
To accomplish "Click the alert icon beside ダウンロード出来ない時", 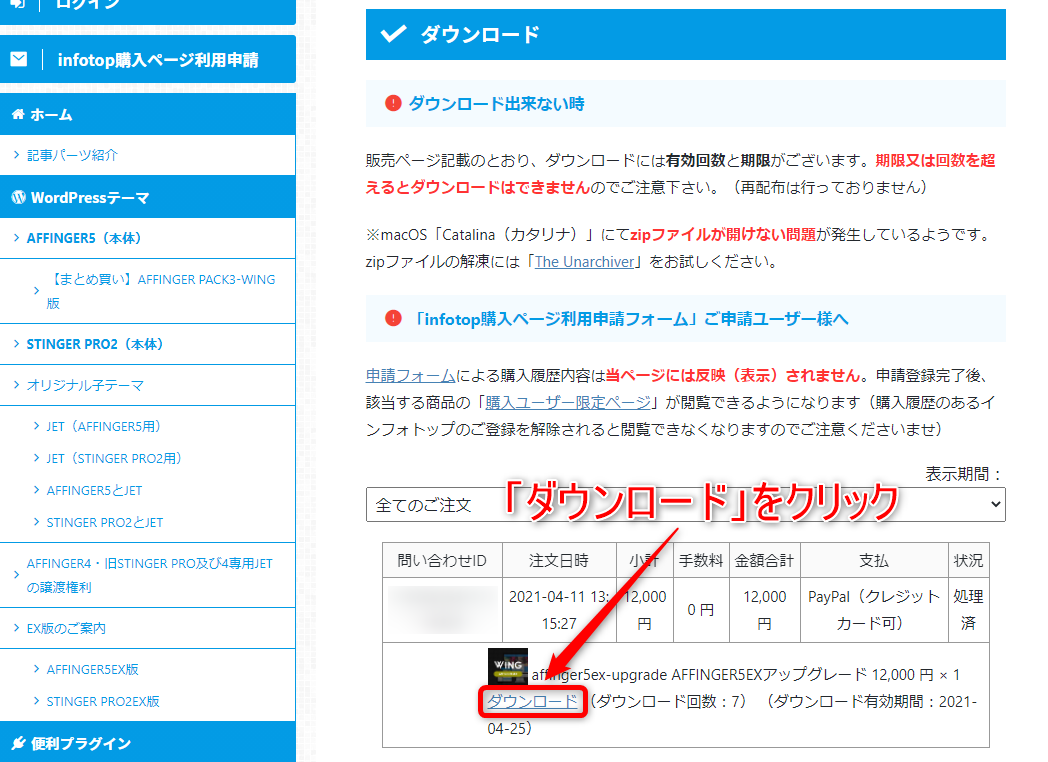I will tap(393, 103).
